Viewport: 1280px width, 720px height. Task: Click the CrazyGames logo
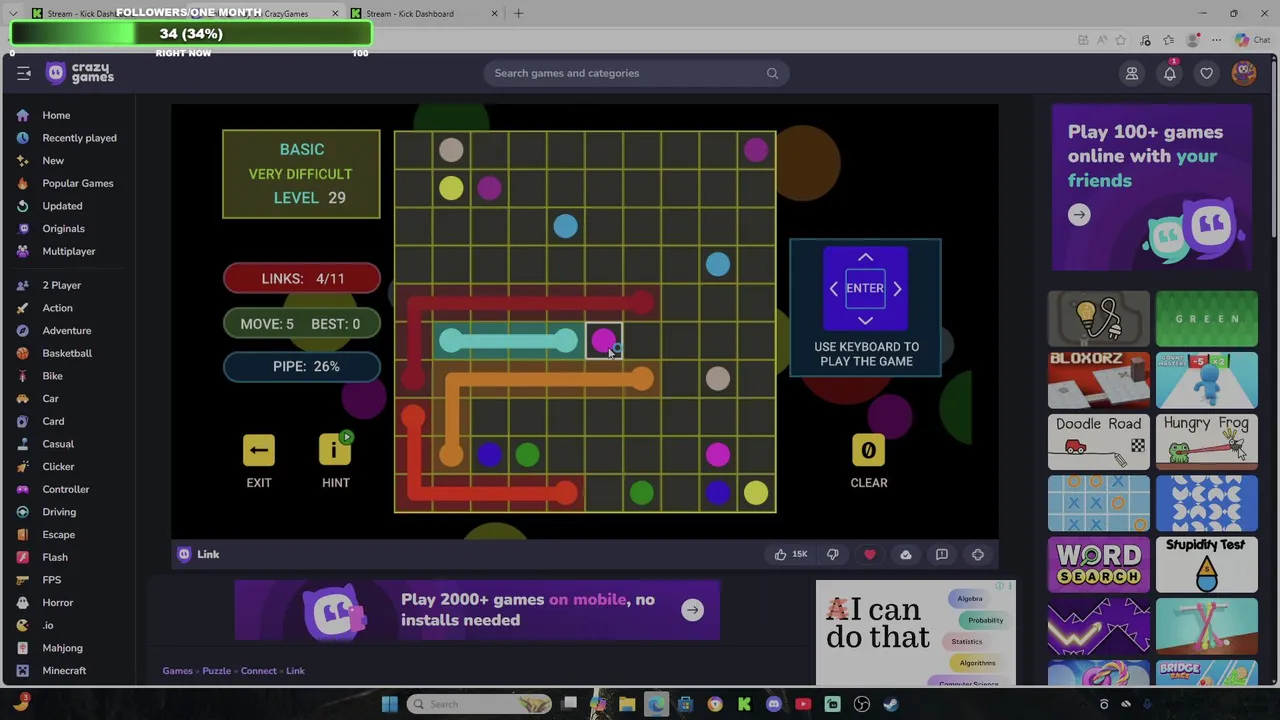click(80, 73)
